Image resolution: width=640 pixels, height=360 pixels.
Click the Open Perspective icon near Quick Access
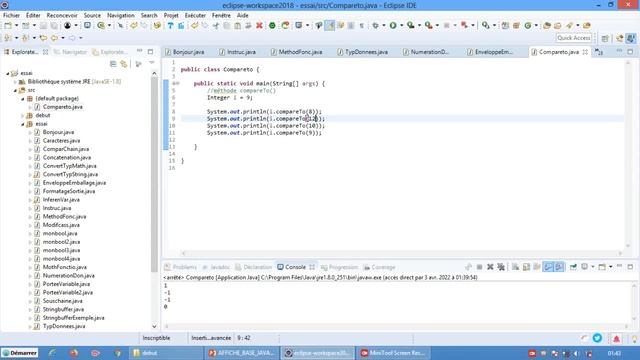[605, 38]
